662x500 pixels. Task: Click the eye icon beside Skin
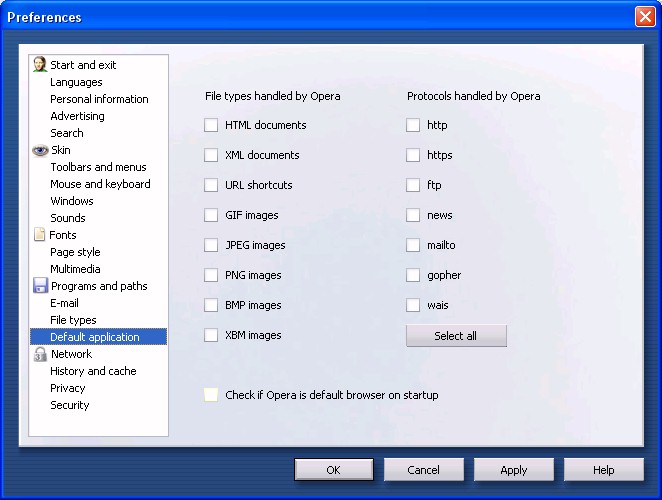tap(40, 150)
